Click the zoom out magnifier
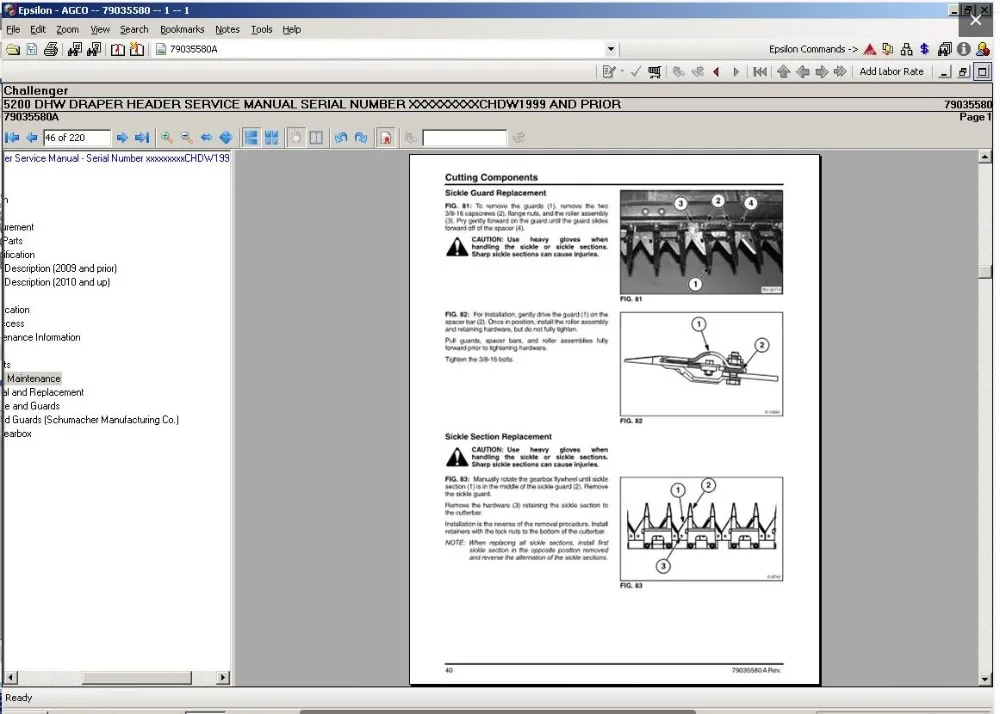 tap(187, 138)
